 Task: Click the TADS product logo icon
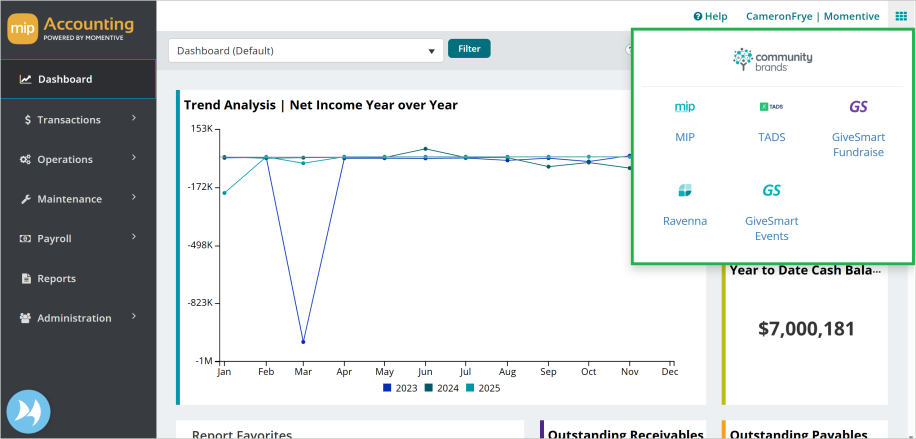click(x=771, y=107)
